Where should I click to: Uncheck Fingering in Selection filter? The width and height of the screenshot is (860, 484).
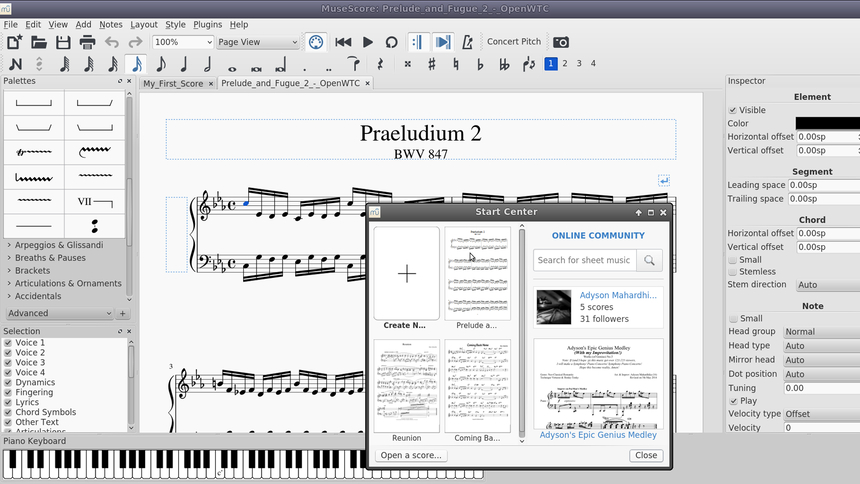point(8,392)
